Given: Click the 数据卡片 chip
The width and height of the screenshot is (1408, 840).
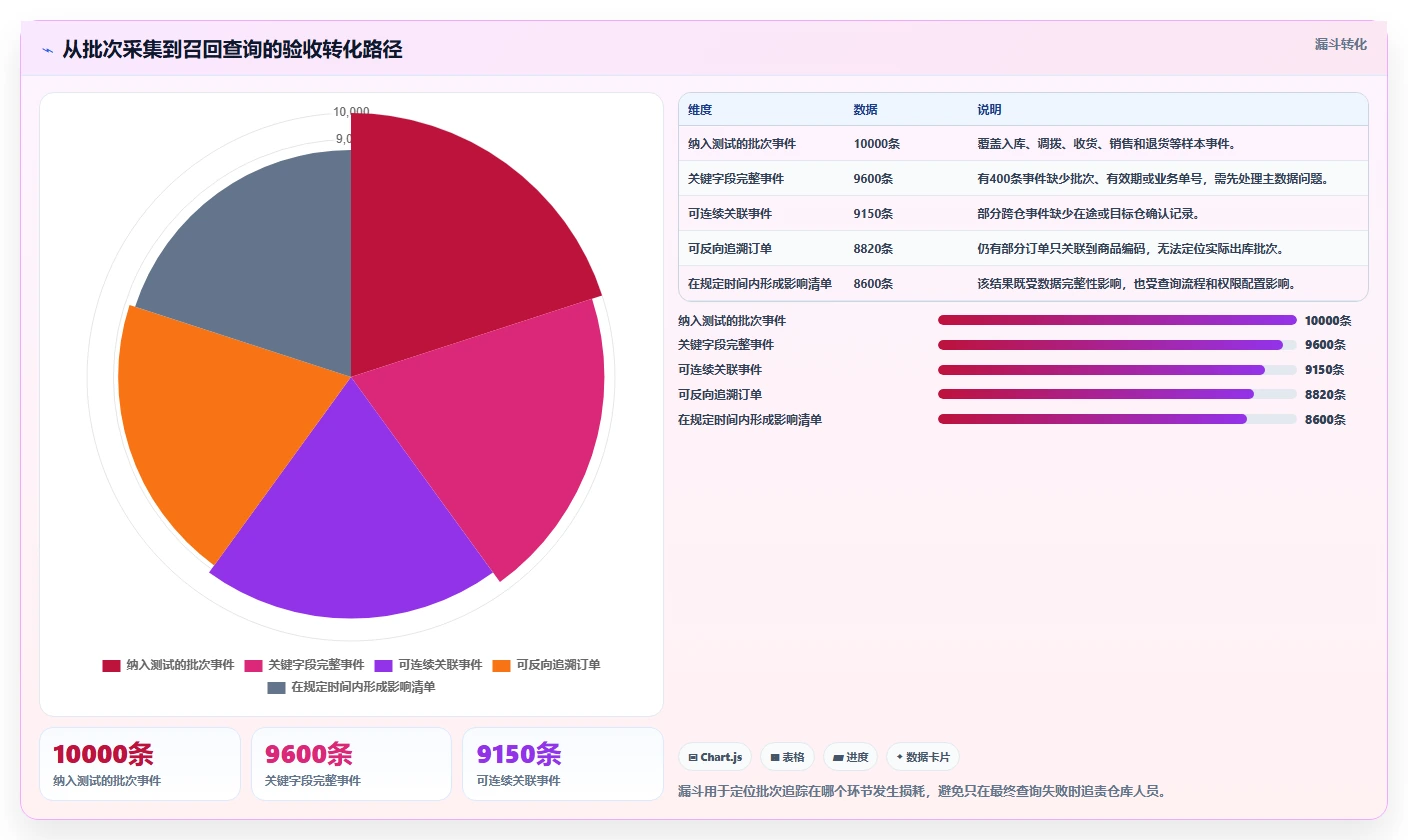Looking at the screenshot, I should [x=923, y=757].
